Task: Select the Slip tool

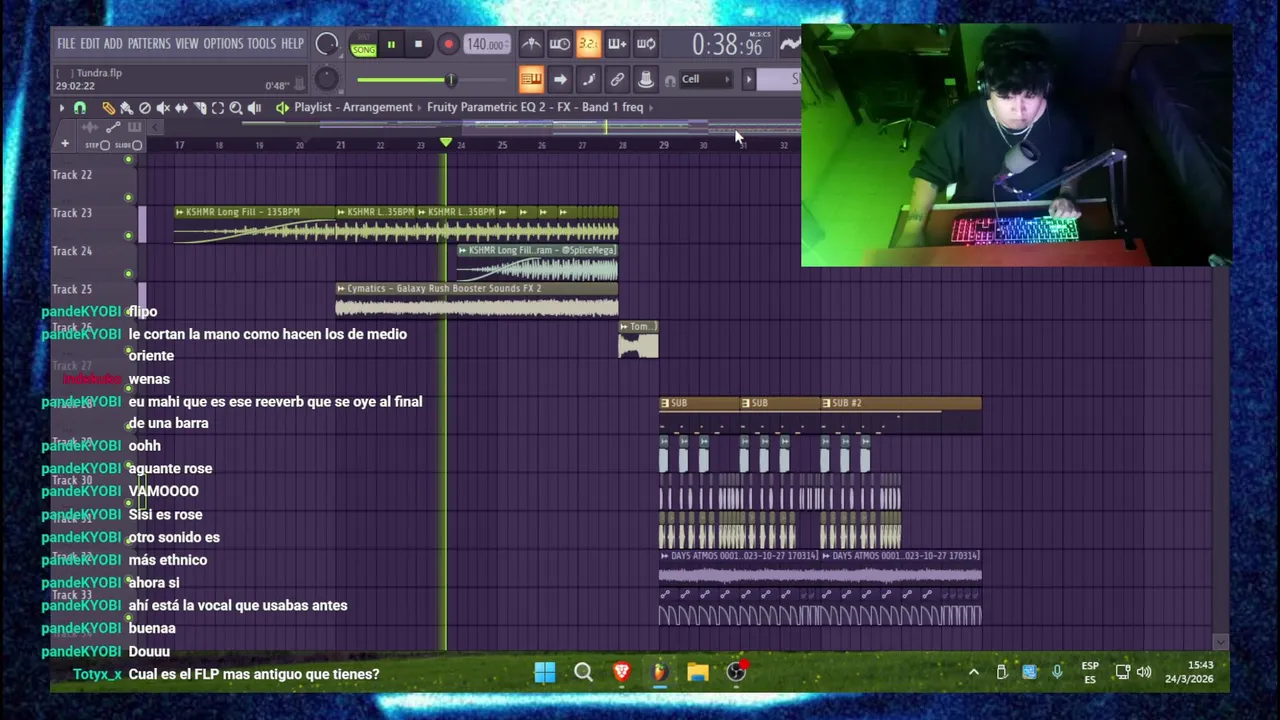Action: click(181, 108)
